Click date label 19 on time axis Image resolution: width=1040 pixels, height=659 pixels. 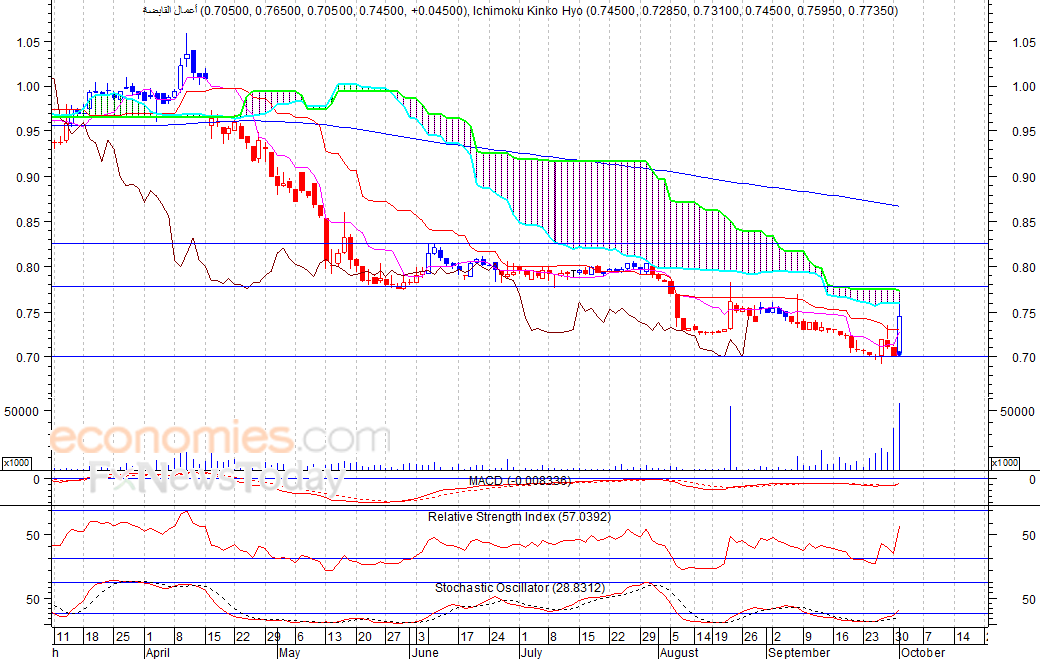721,636
